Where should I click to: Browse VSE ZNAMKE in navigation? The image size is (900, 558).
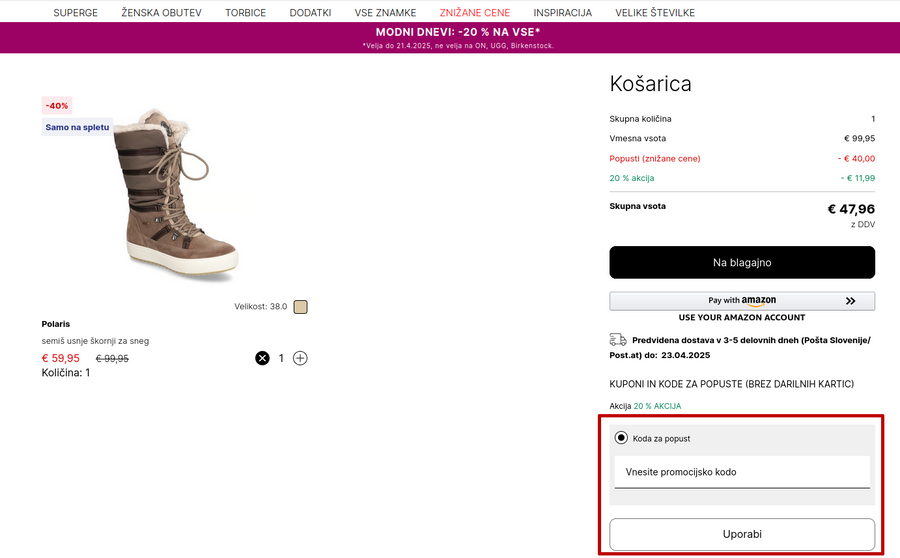point(385,13)
